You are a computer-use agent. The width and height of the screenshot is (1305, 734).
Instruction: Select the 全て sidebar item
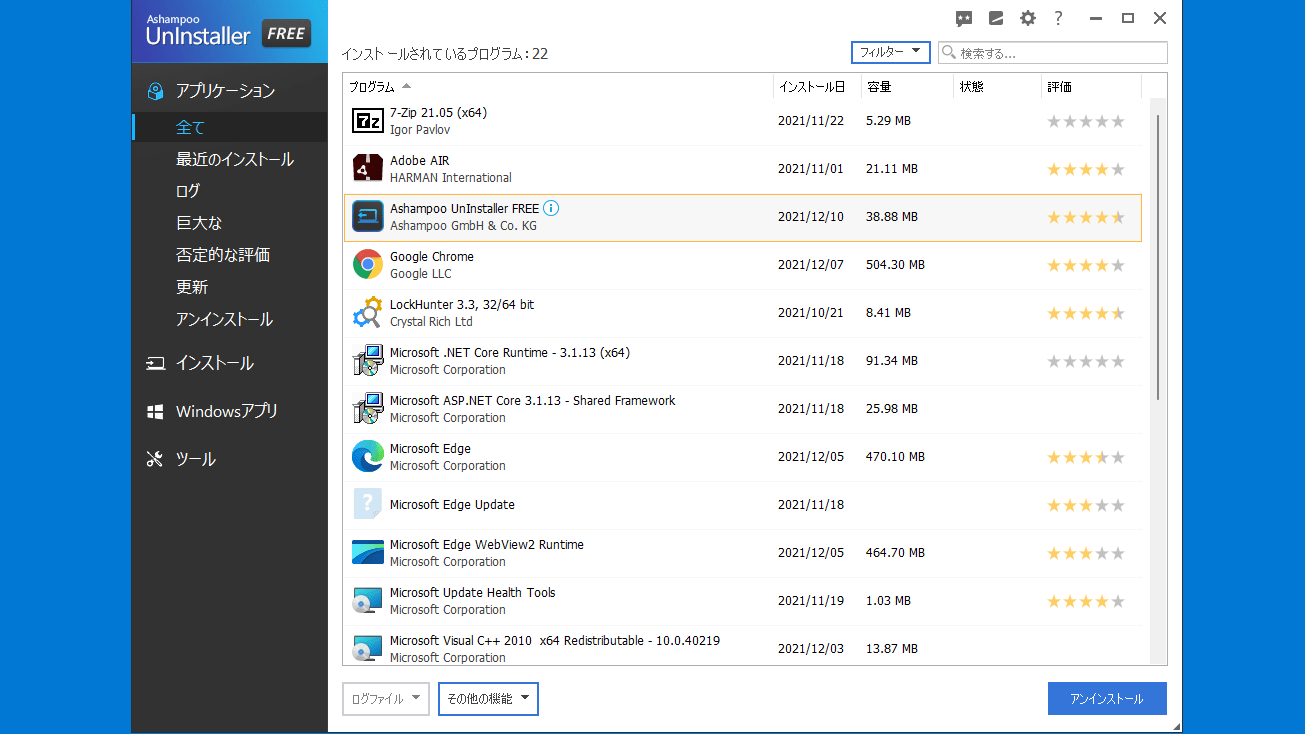click(x=230, y=127)
